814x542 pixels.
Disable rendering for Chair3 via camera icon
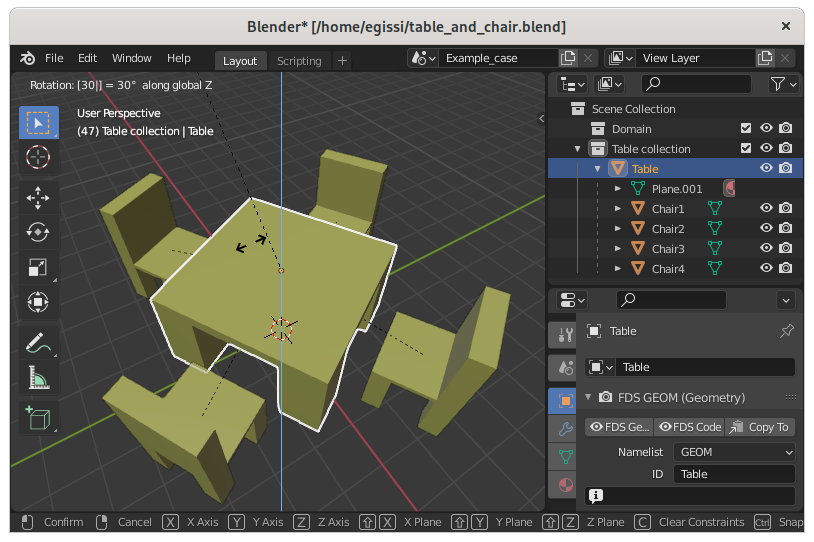[x=786, y=249]
